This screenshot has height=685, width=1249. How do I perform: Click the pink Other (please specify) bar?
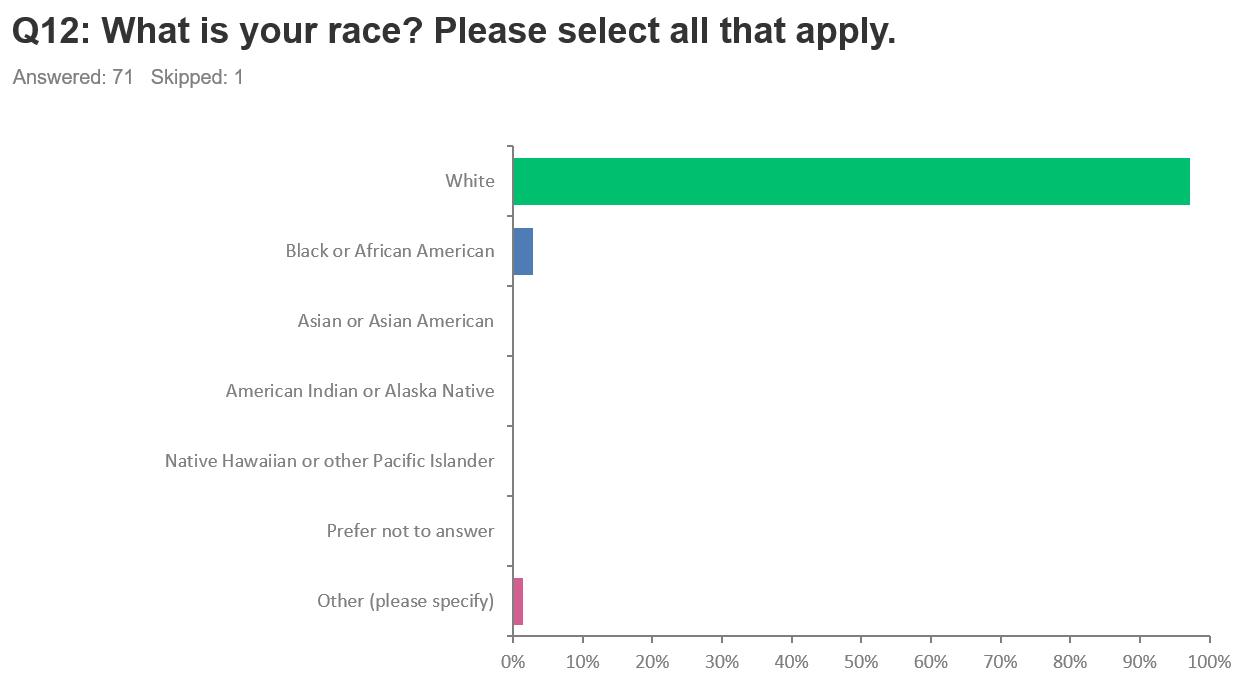point(518,601)
